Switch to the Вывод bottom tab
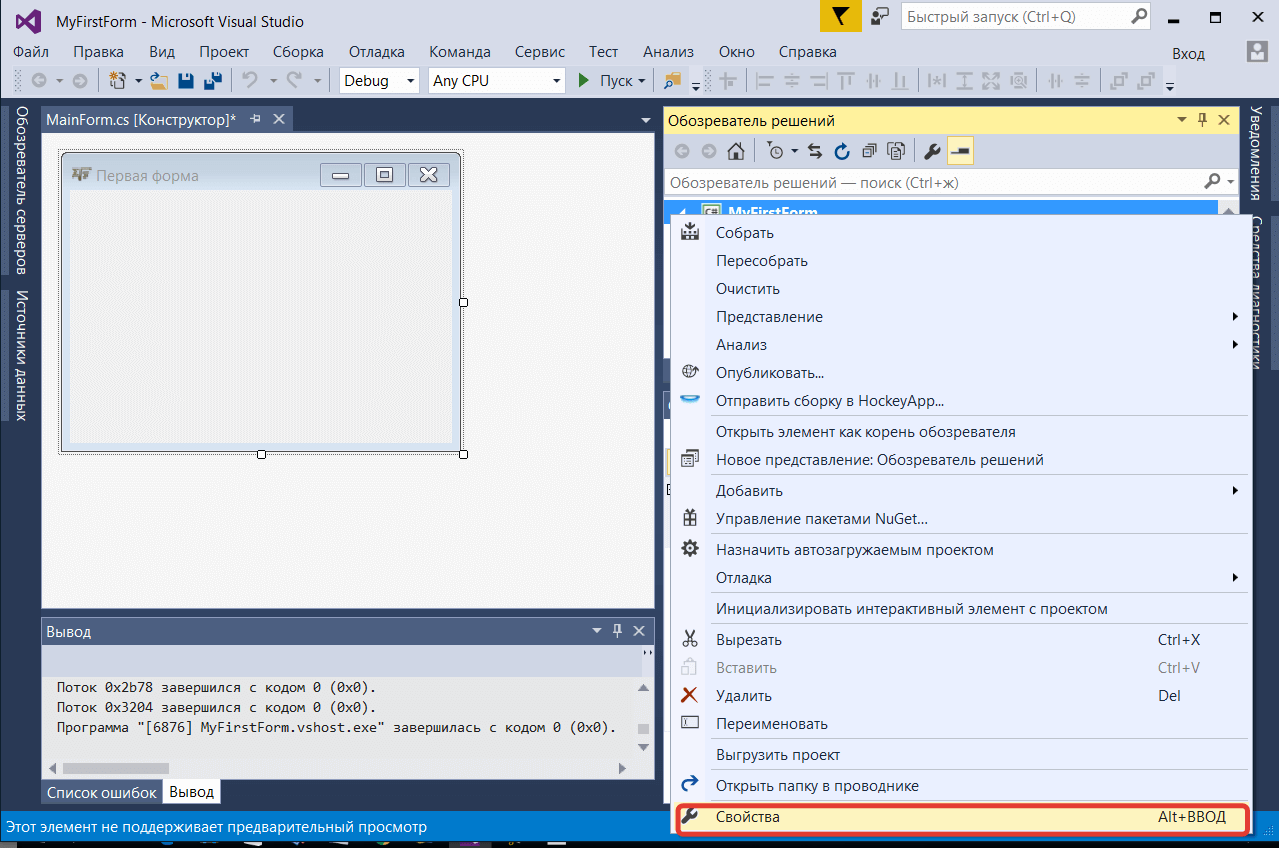Screen dimensions: 1279x848 [x=191, y=792]
